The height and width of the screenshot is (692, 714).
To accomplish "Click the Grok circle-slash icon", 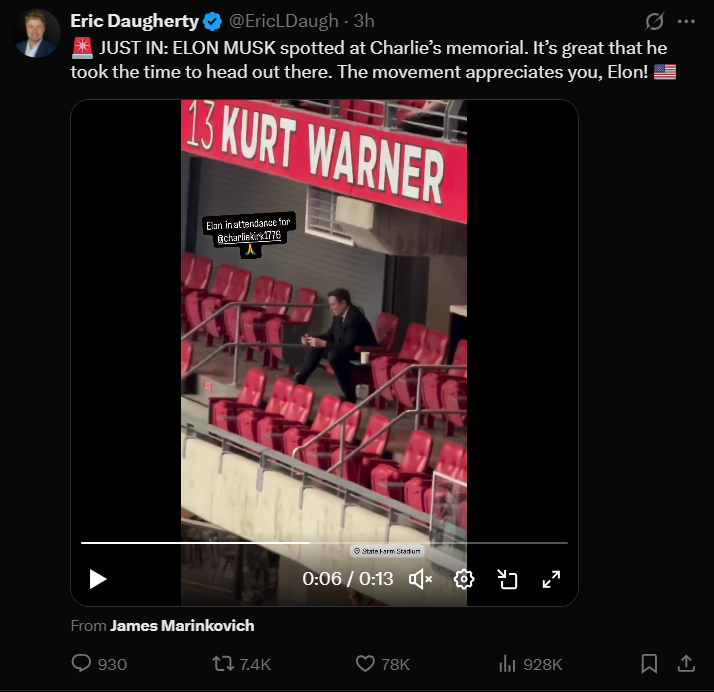I will point(654,21).
